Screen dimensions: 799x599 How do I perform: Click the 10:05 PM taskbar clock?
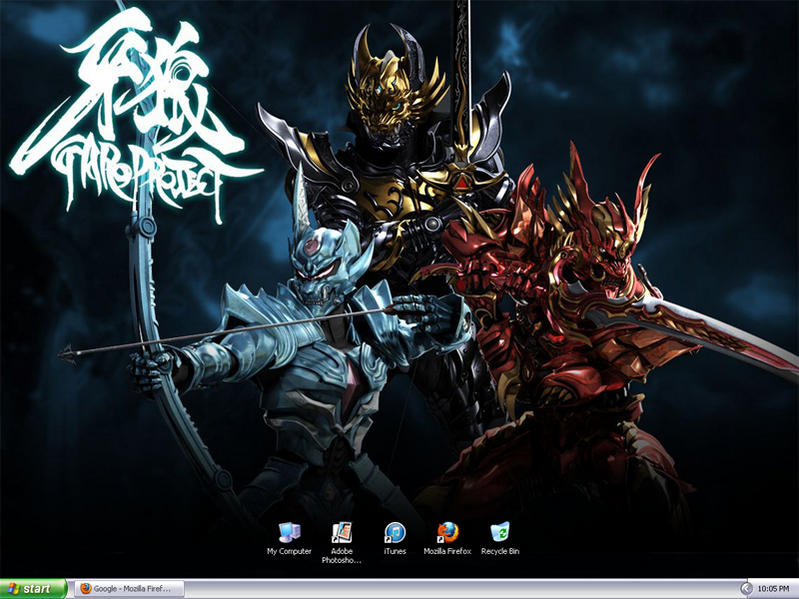[774, 589]
